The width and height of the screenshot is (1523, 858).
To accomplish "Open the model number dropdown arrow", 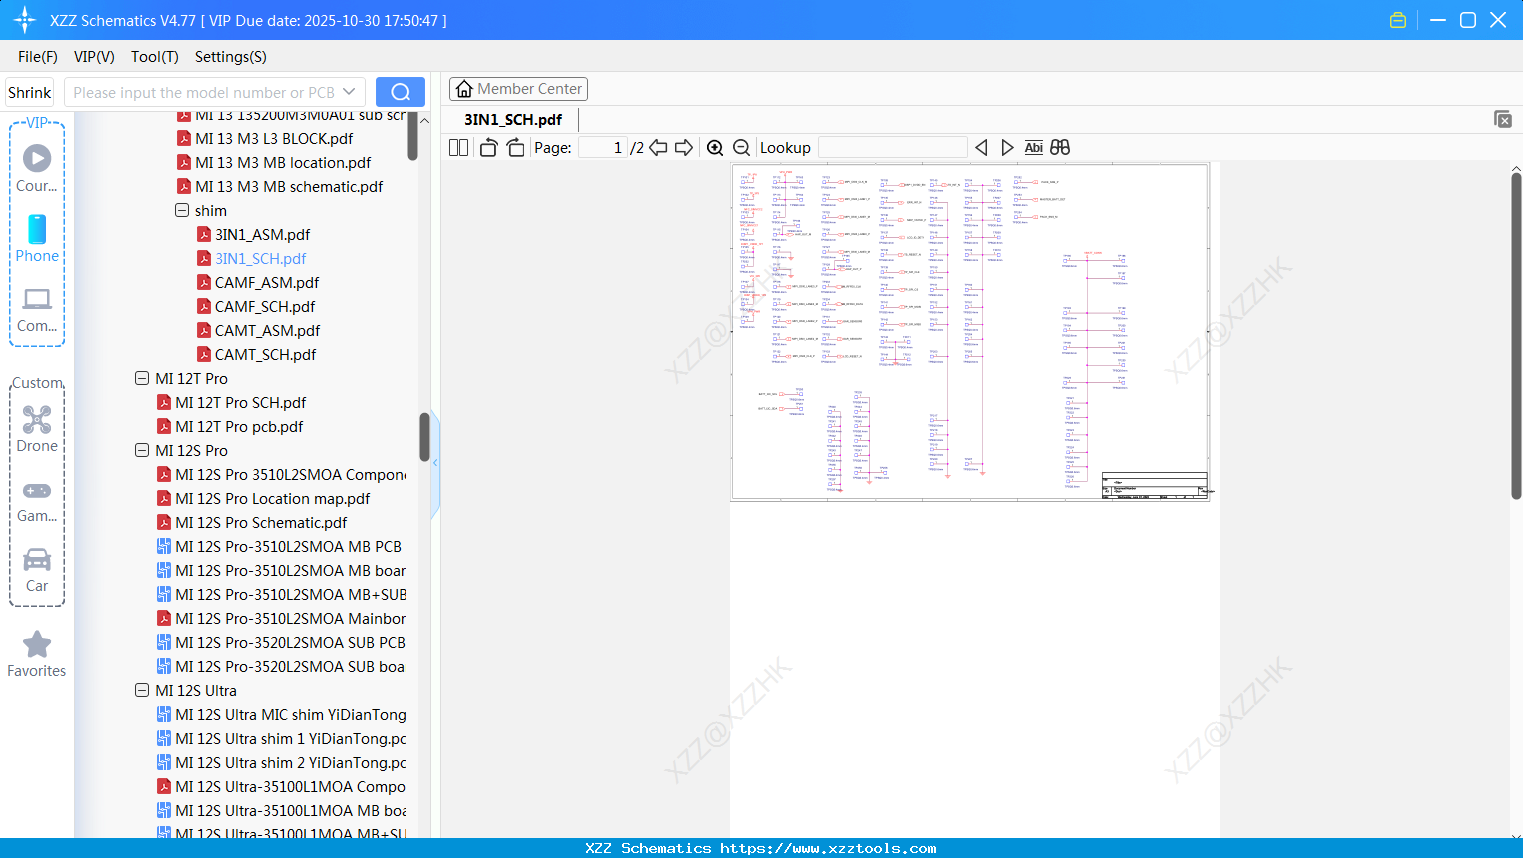I will pos(349,92).
